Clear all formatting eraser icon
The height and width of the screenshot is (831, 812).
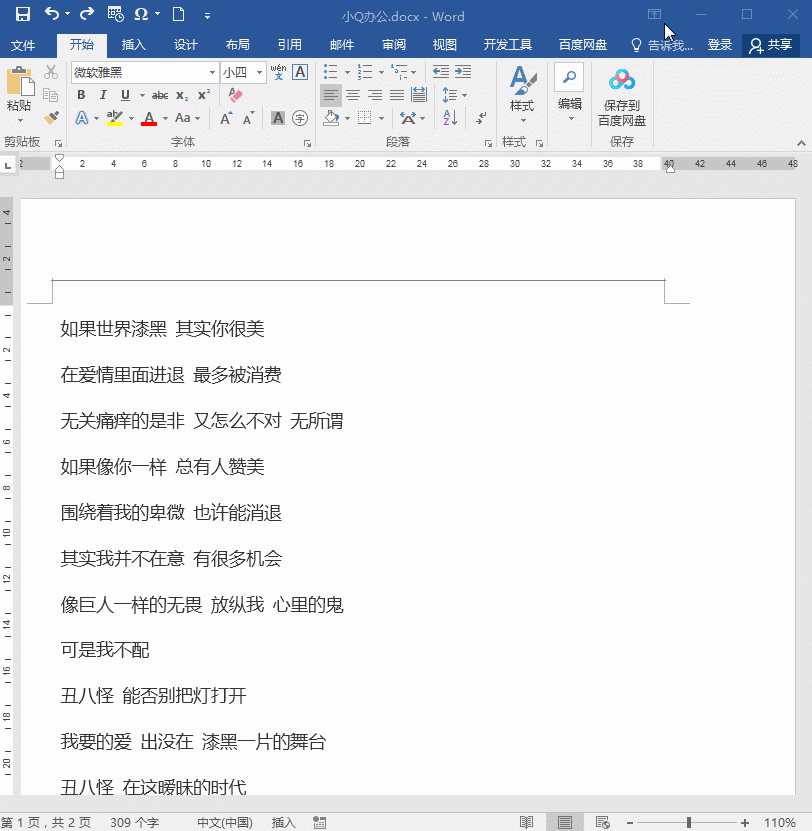[235, 95]
